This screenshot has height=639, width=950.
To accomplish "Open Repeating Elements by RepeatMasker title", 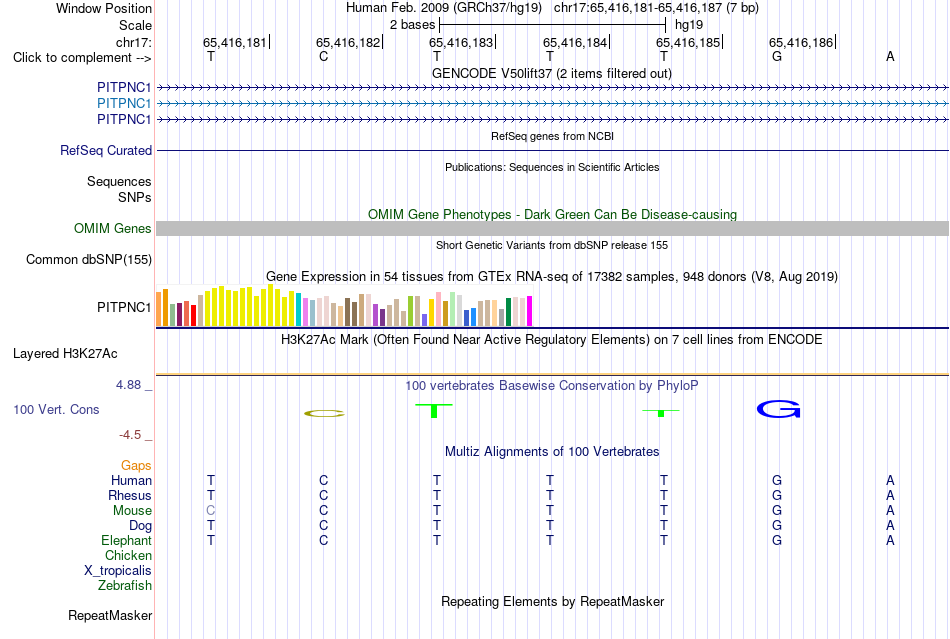I will click(x=553, y=601).
